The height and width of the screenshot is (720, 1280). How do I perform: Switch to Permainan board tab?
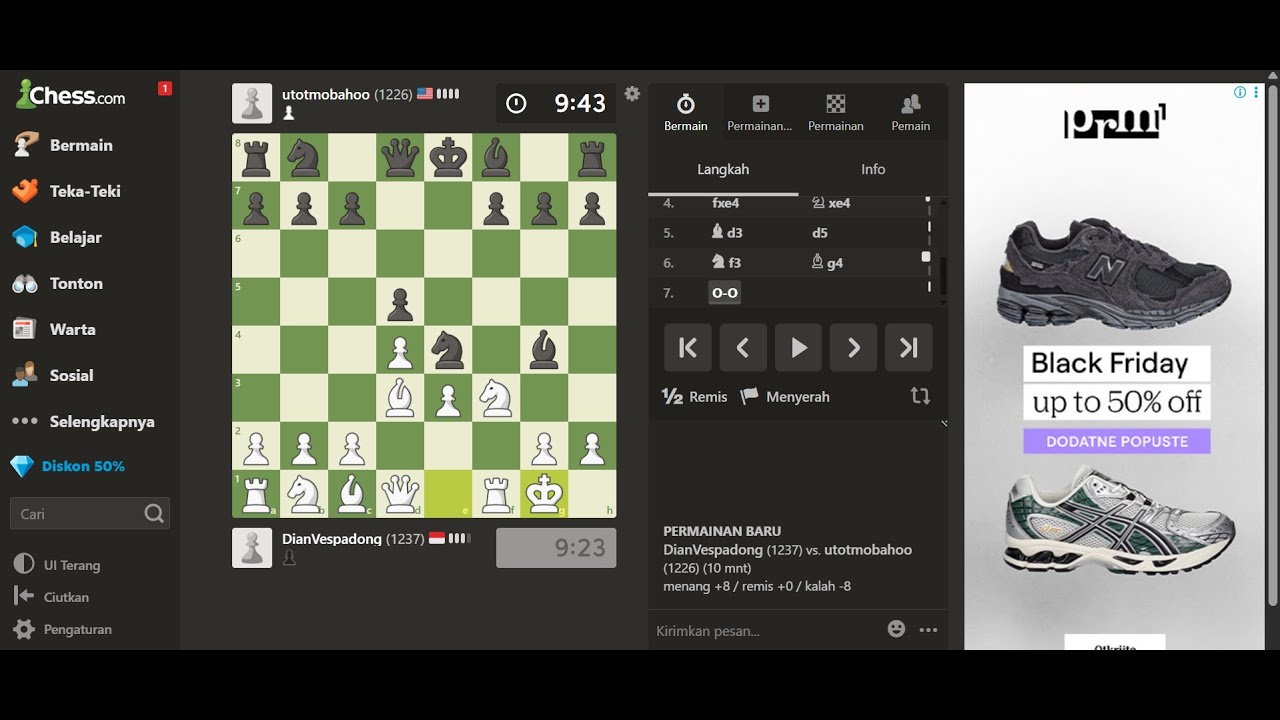pos(836,113)
